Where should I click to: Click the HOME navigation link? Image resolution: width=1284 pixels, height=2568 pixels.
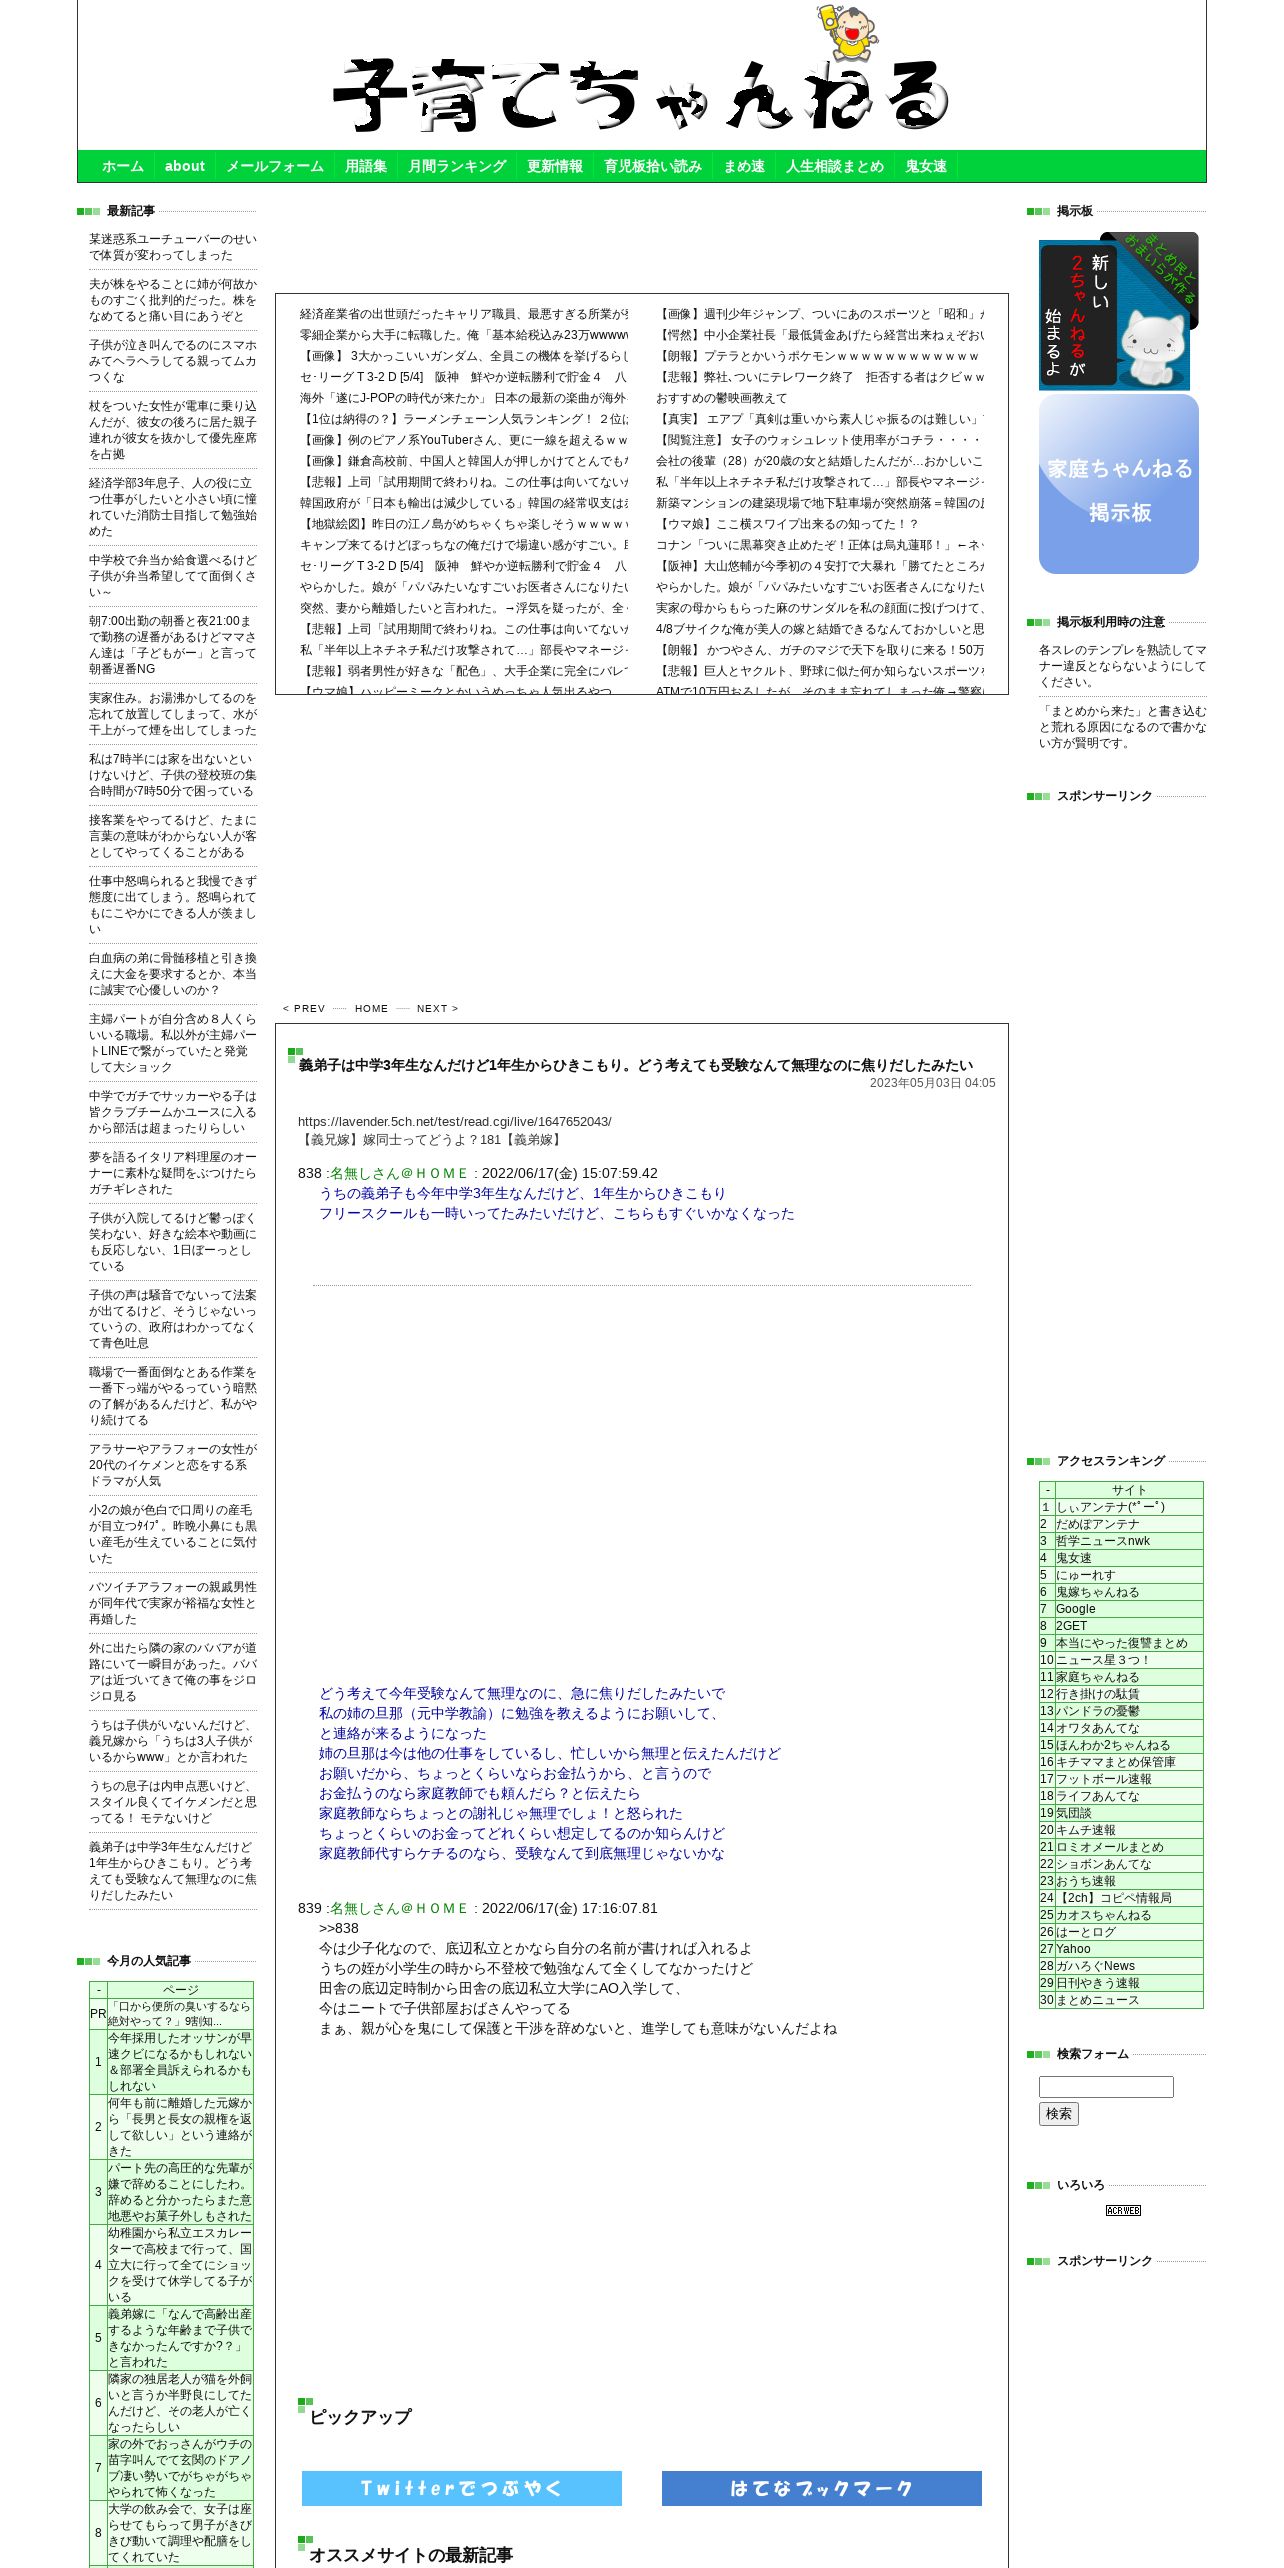click(x=371, y=1008)
